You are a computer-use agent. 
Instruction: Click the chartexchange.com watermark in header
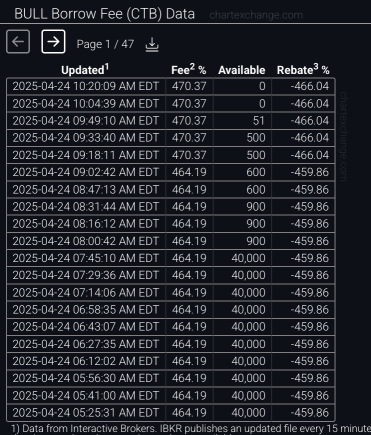coord(256,15)
